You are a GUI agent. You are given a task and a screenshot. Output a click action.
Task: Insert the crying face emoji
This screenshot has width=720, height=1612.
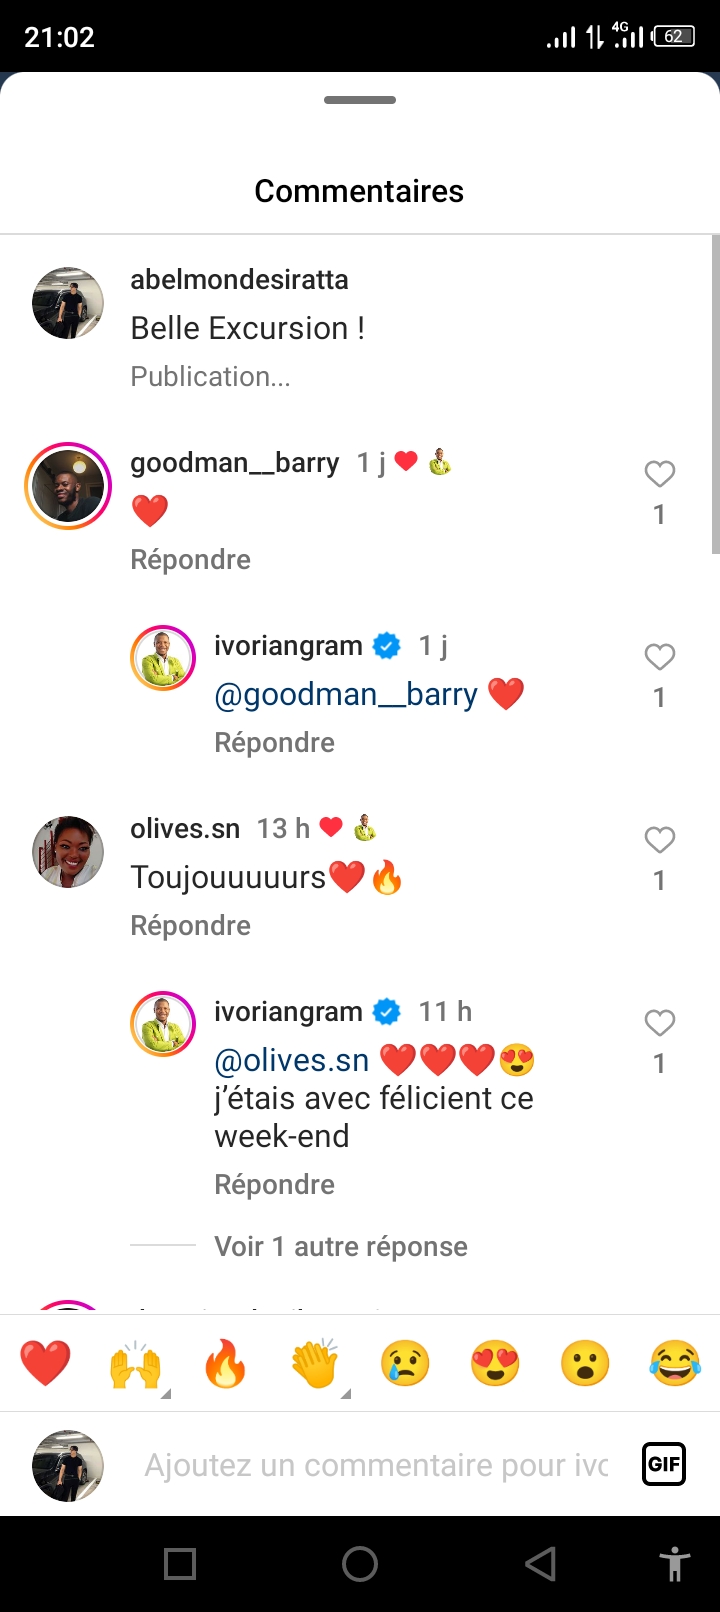click(405, 1363)
